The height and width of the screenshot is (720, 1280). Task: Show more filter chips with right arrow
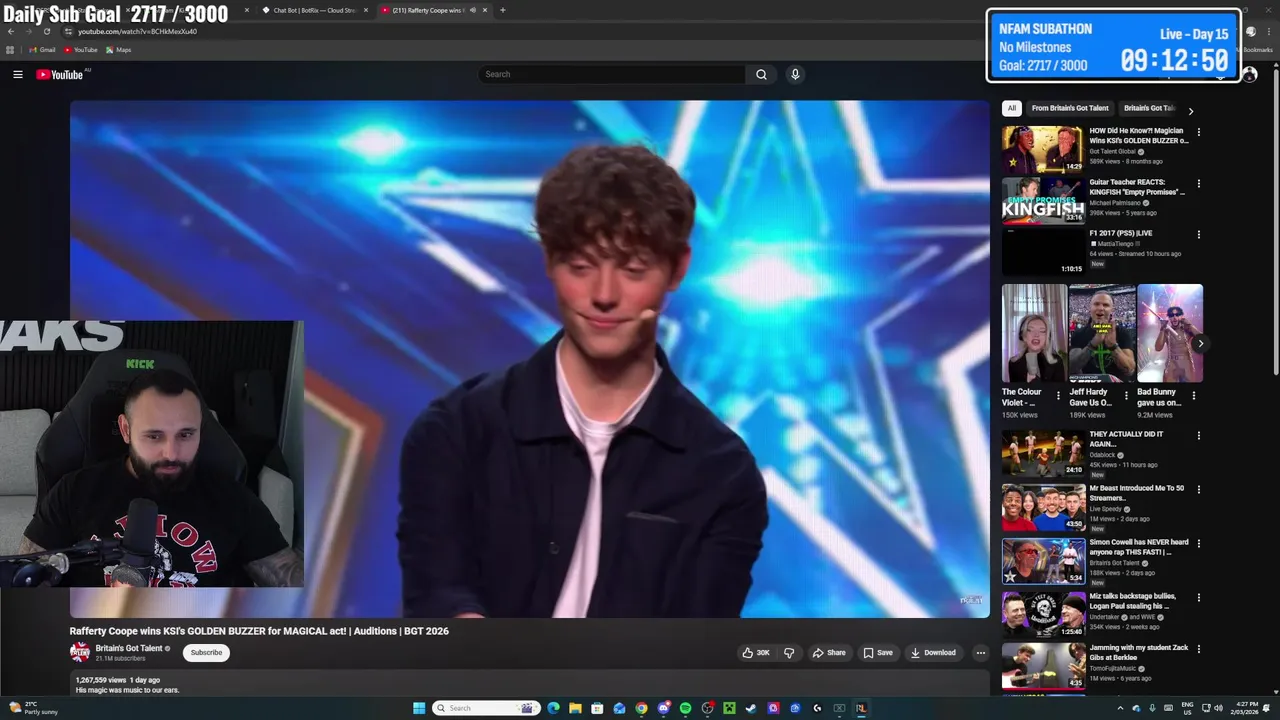(x=1190, y=110)
